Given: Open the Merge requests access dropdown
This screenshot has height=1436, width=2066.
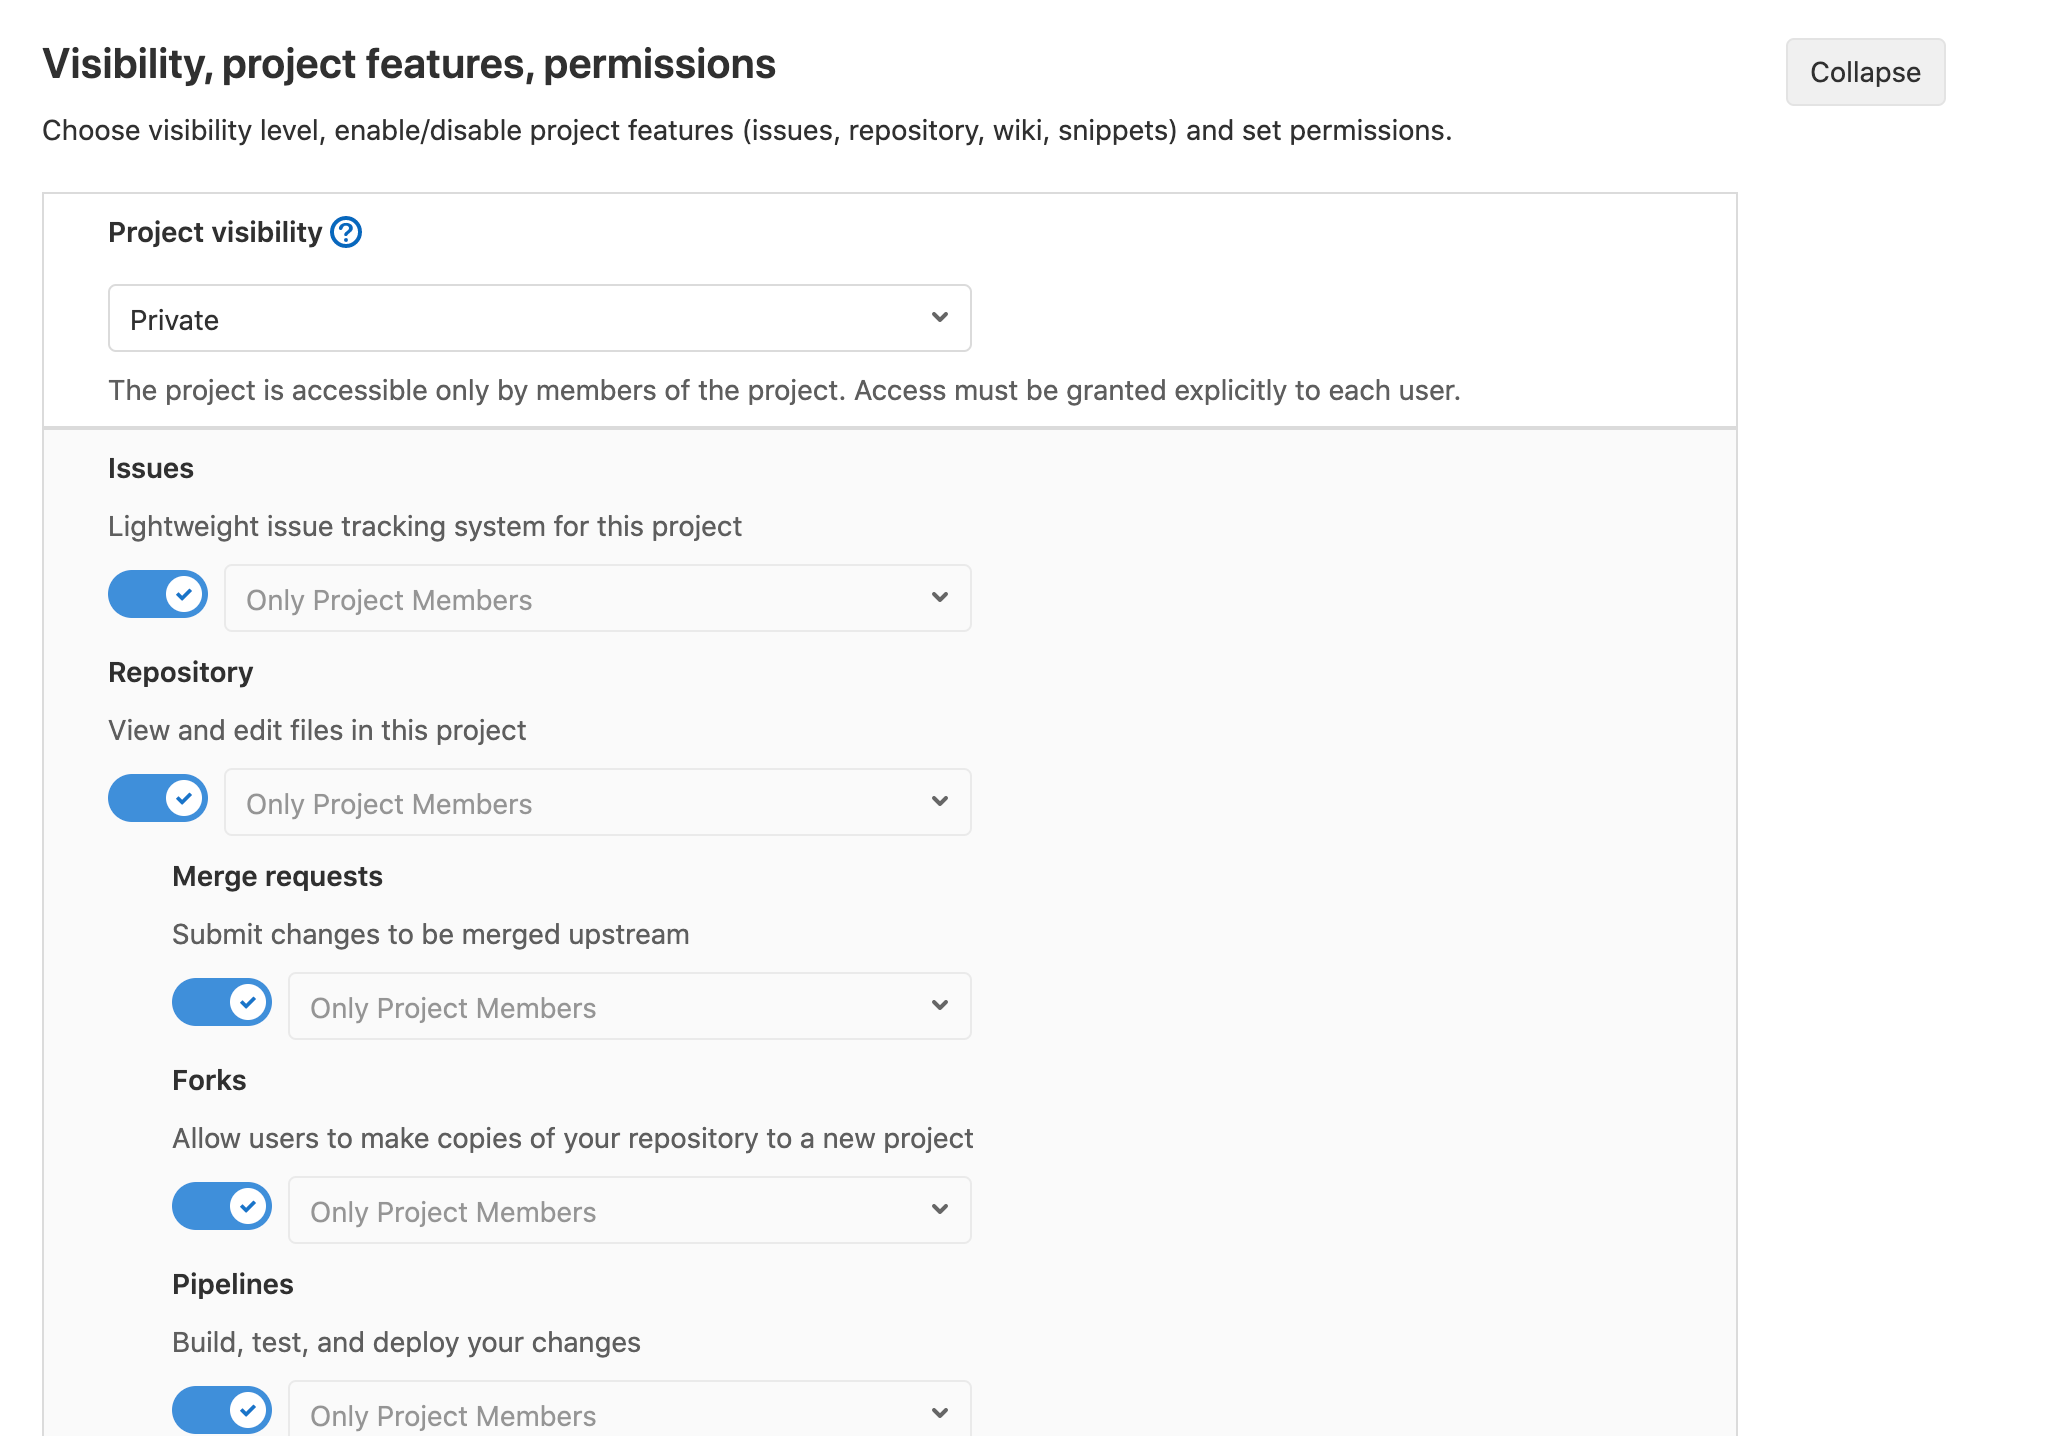Looking at the screenshot, I should [629, 1006].
